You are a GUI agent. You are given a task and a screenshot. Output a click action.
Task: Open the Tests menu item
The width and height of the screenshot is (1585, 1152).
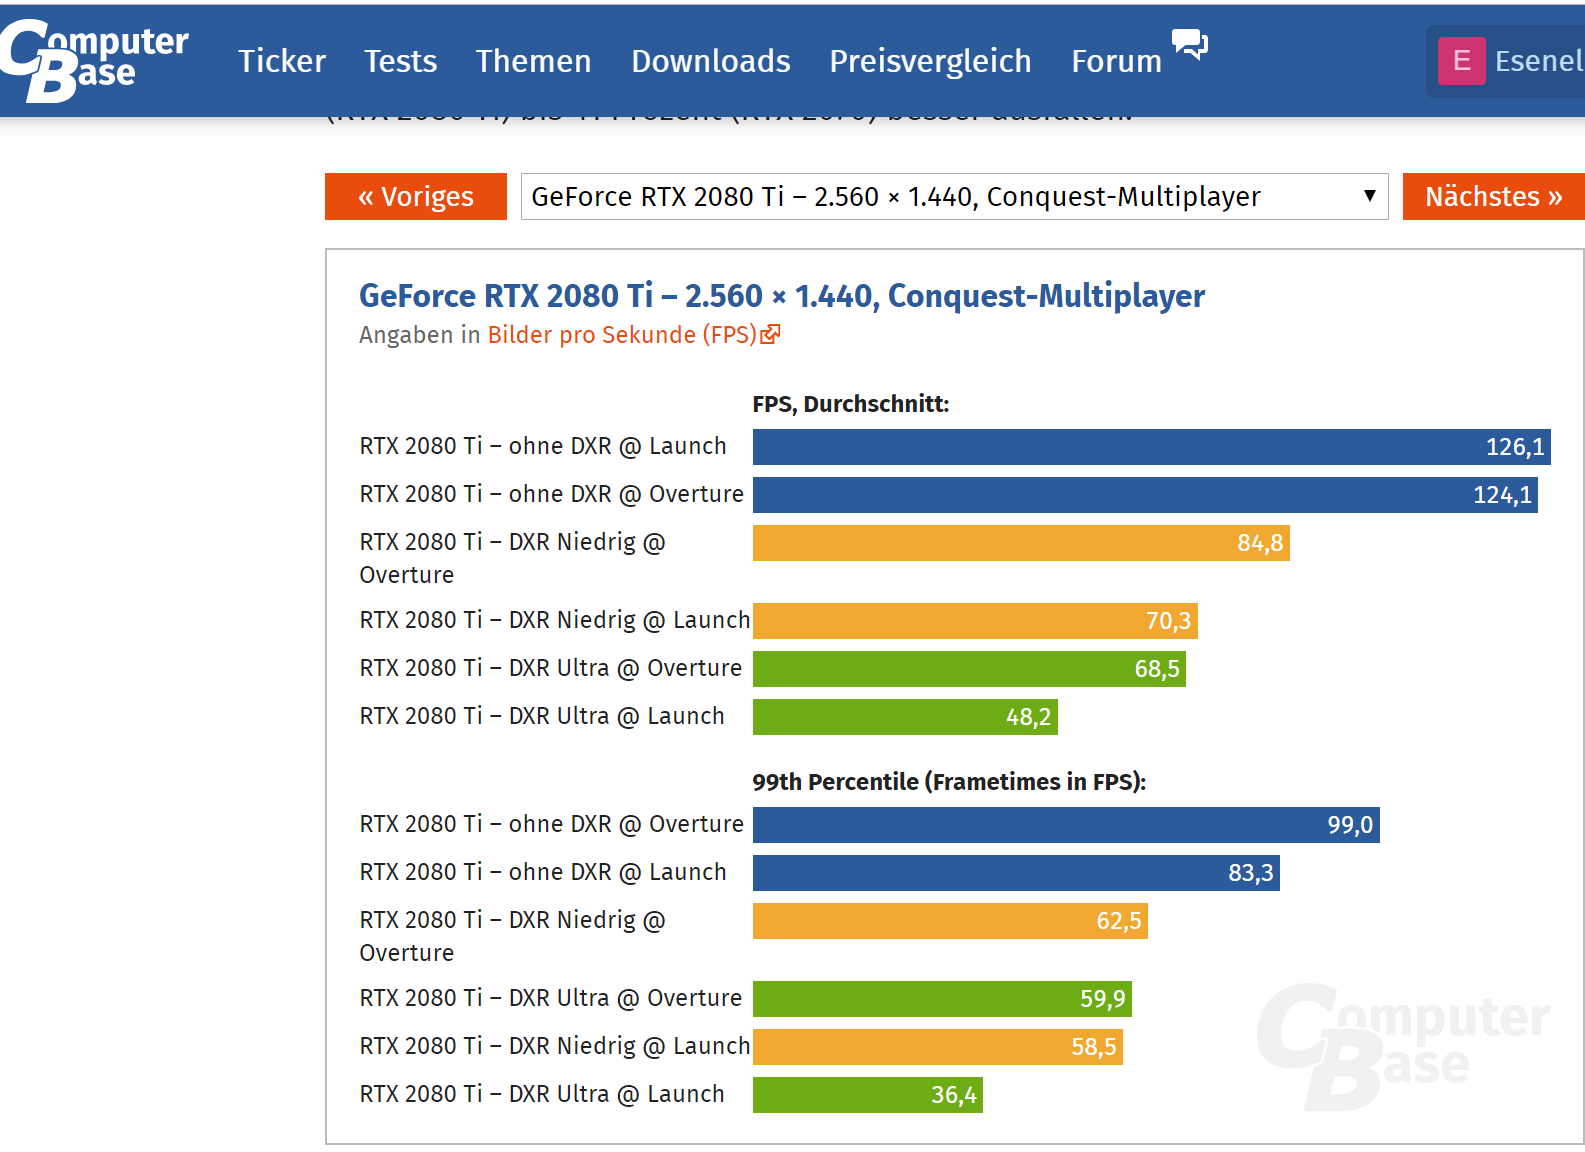point(400,61)
